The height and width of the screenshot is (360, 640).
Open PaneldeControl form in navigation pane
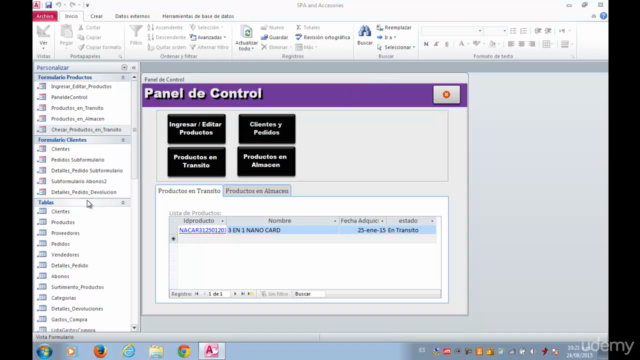(x=69, y=97)
